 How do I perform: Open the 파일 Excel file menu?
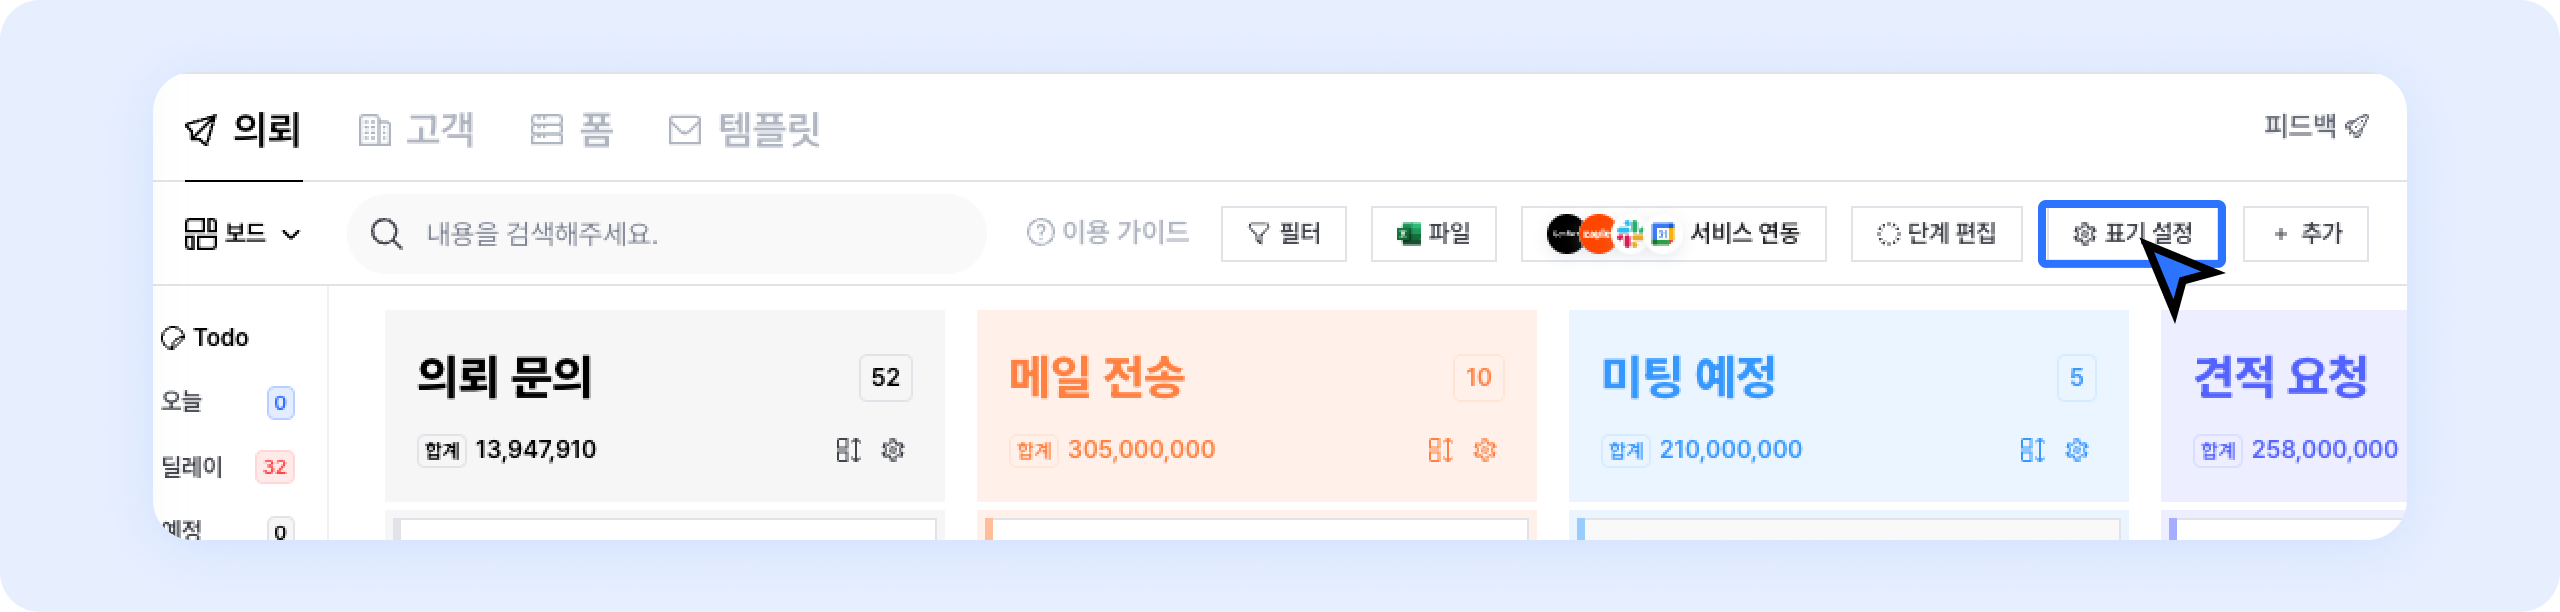(x=1433, y=234)
